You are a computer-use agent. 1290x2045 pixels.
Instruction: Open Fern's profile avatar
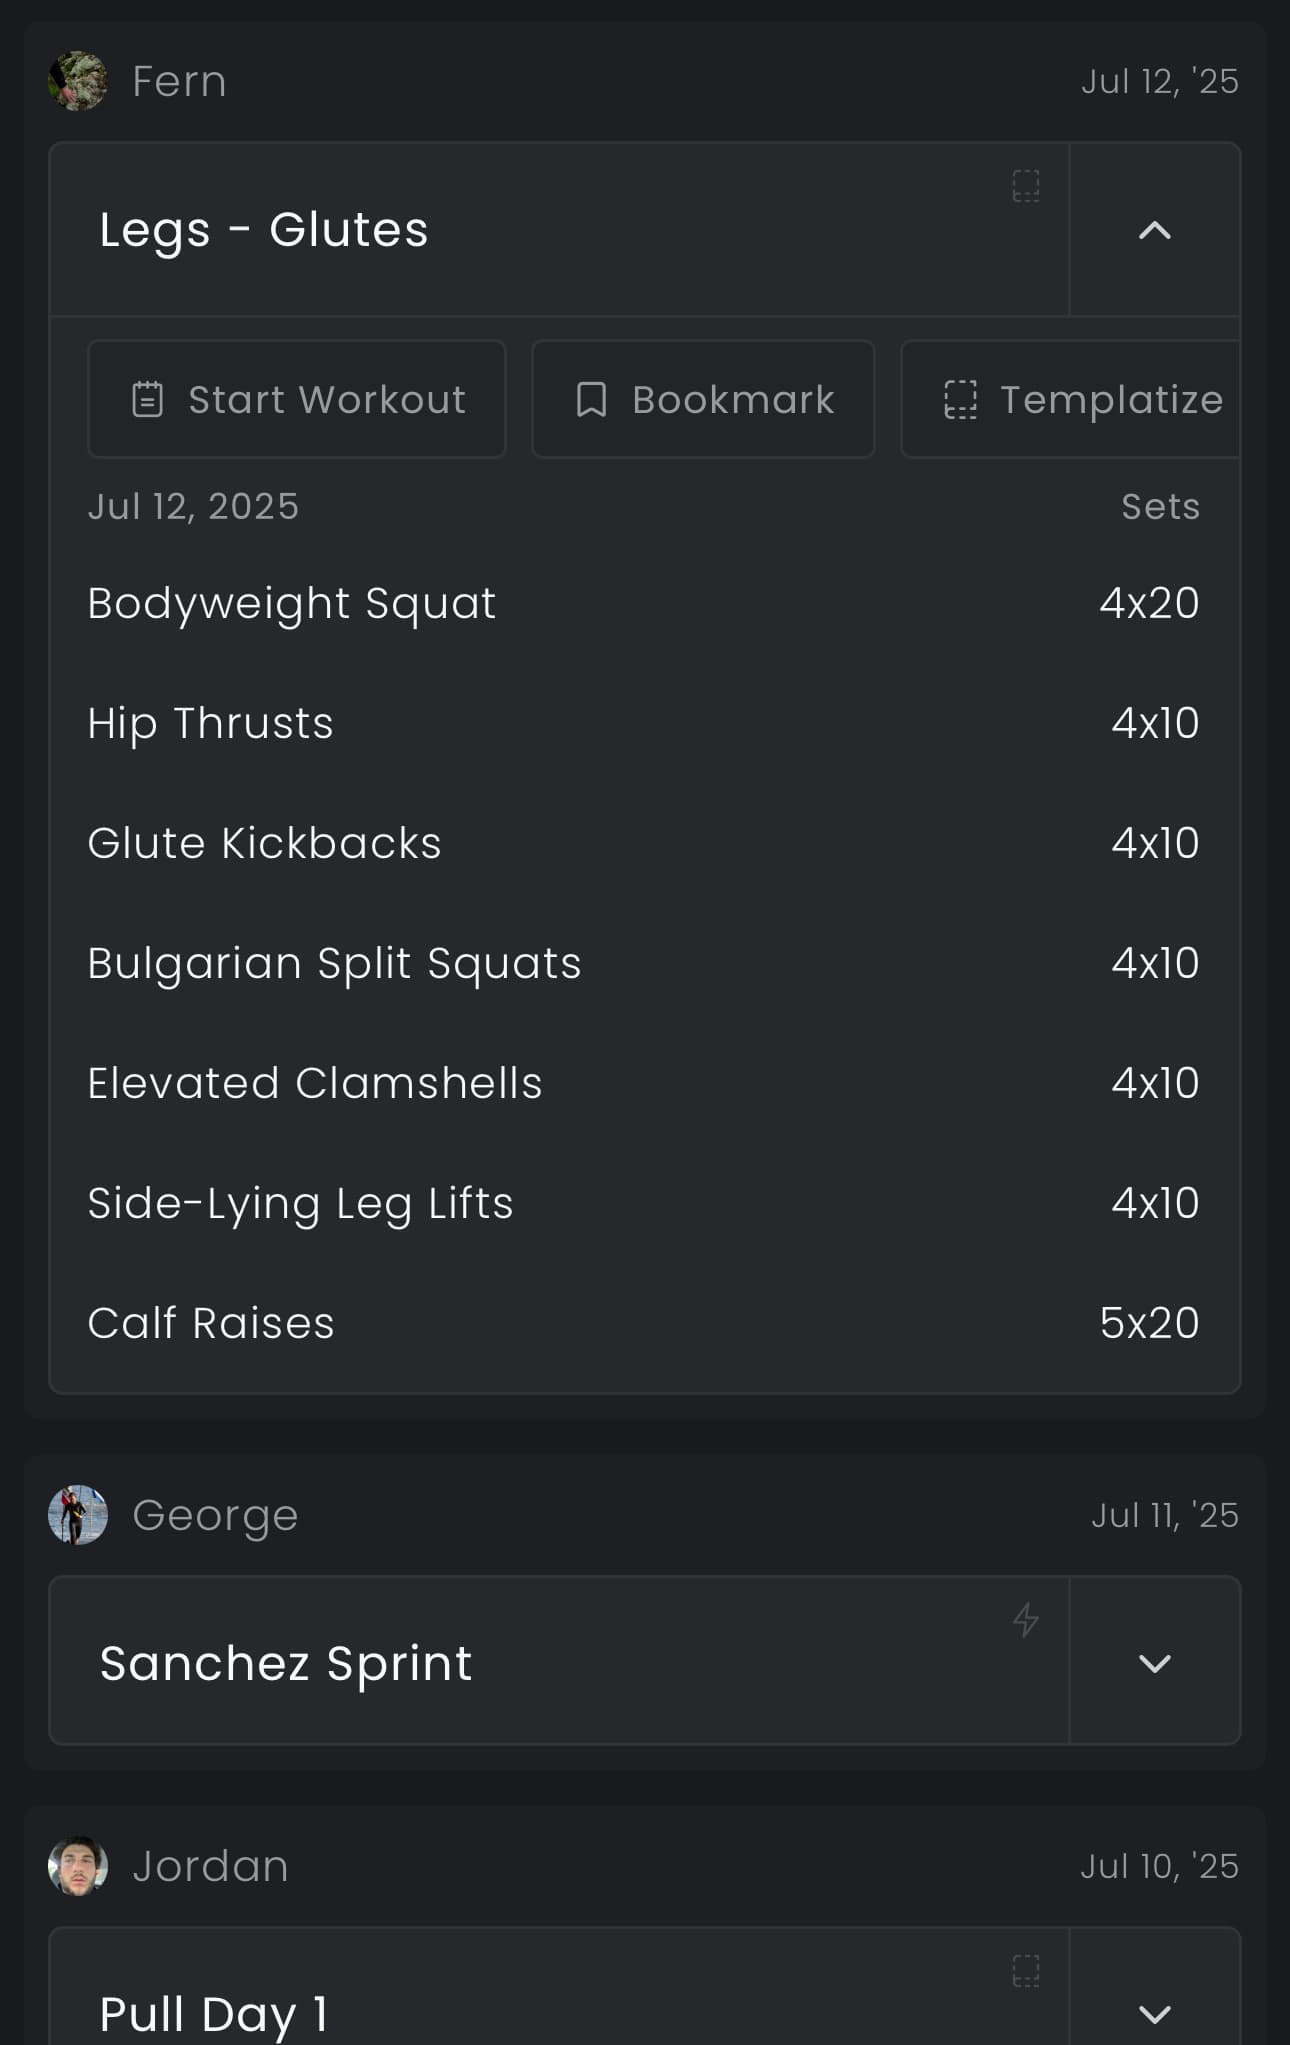tap(79, 80)
